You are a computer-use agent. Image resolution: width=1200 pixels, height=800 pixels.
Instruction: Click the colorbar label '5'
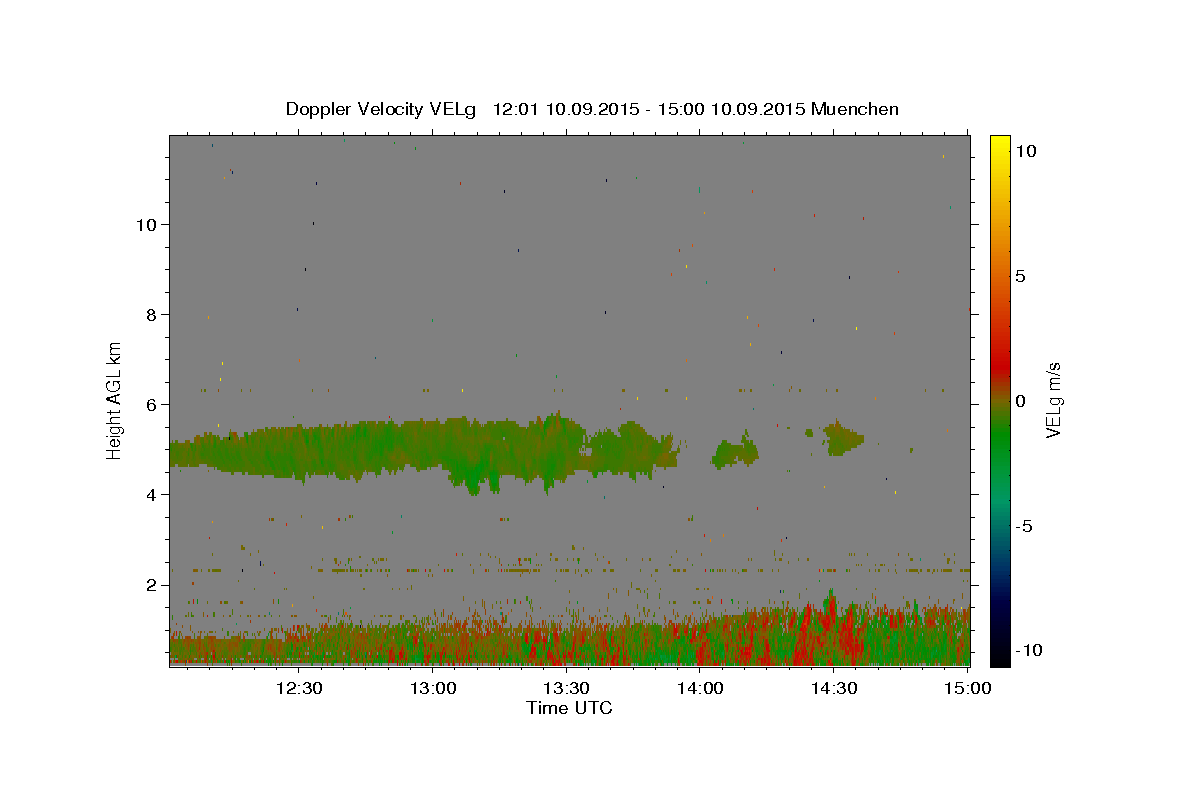pos(1020,276)
